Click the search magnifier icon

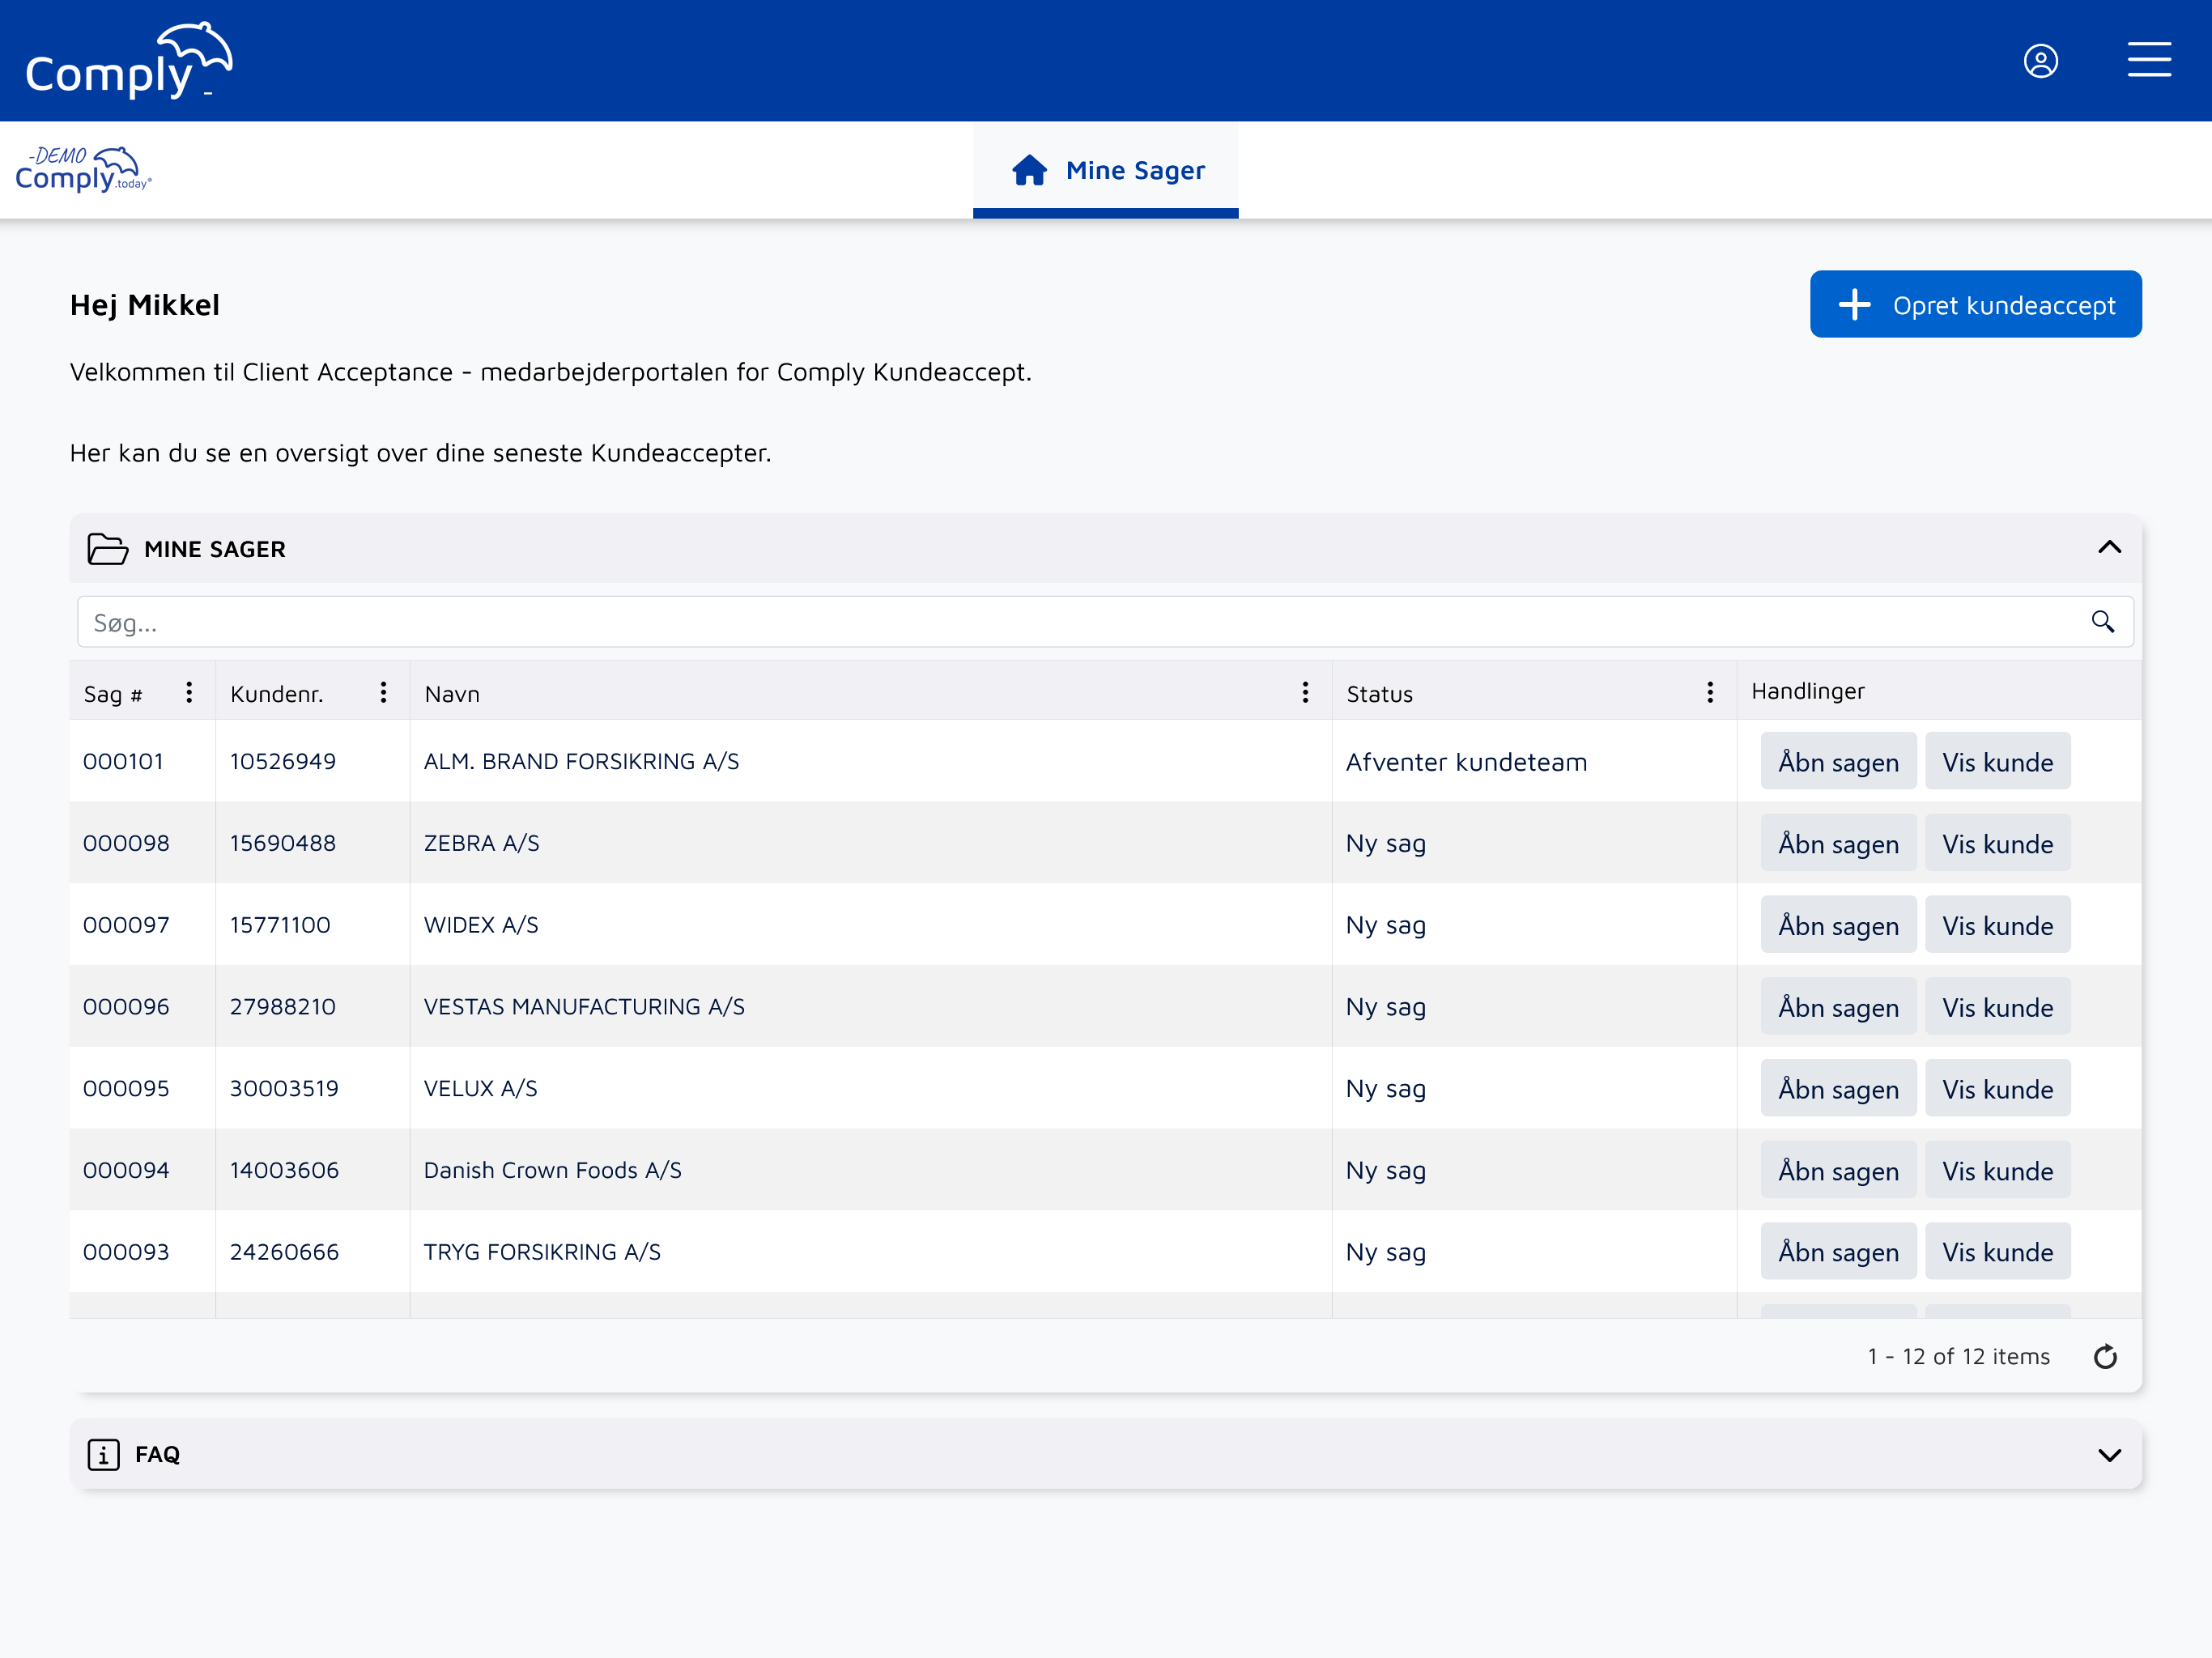[2102, 622]
